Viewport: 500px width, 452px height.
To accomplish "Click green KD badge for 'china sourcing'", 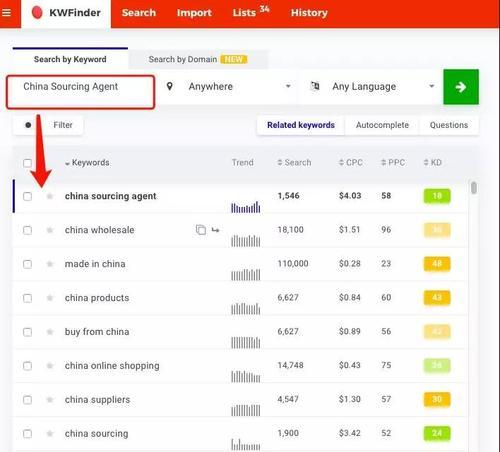I will [437, 433].
